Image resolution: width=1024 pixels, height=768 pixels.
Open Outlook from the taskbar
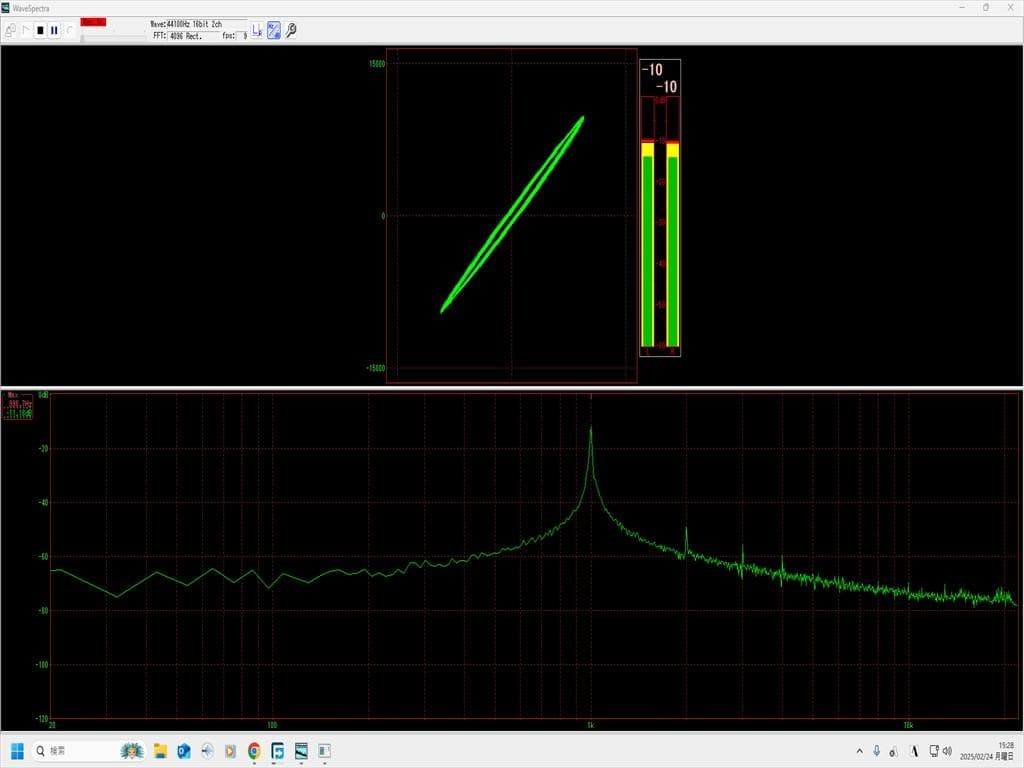184,751
